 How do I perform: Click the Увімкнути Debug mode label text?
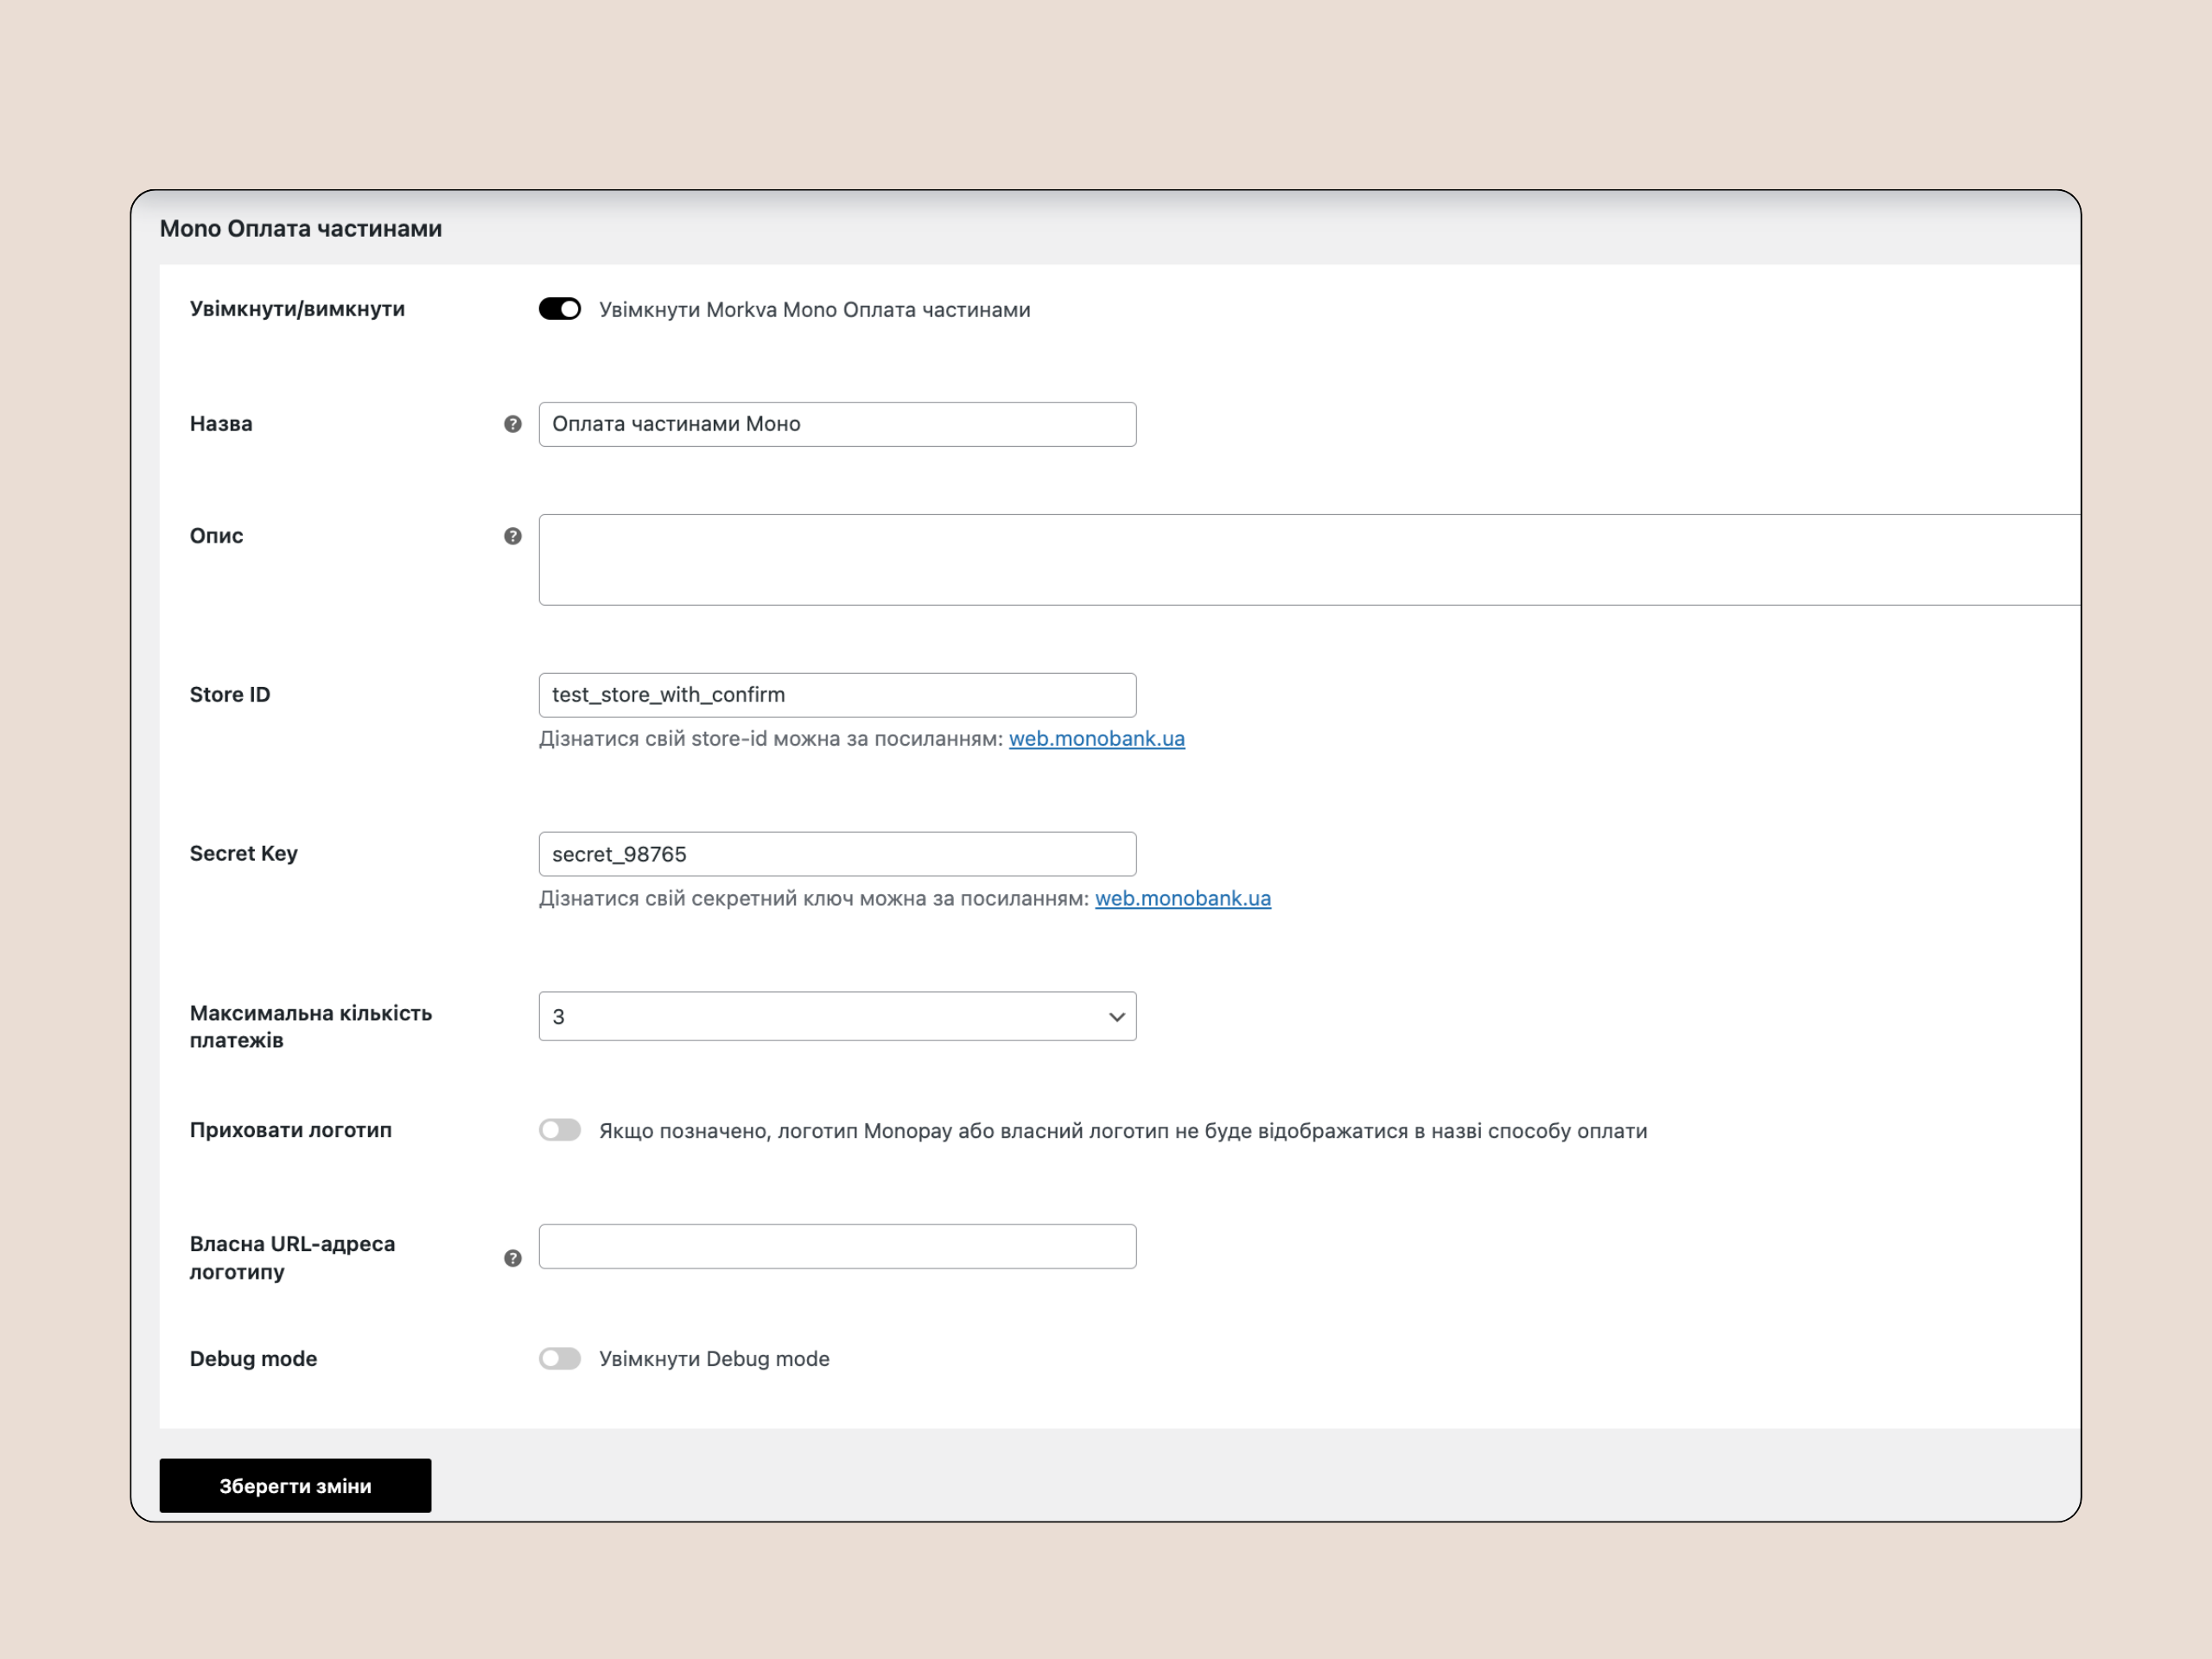[714, 1358]
